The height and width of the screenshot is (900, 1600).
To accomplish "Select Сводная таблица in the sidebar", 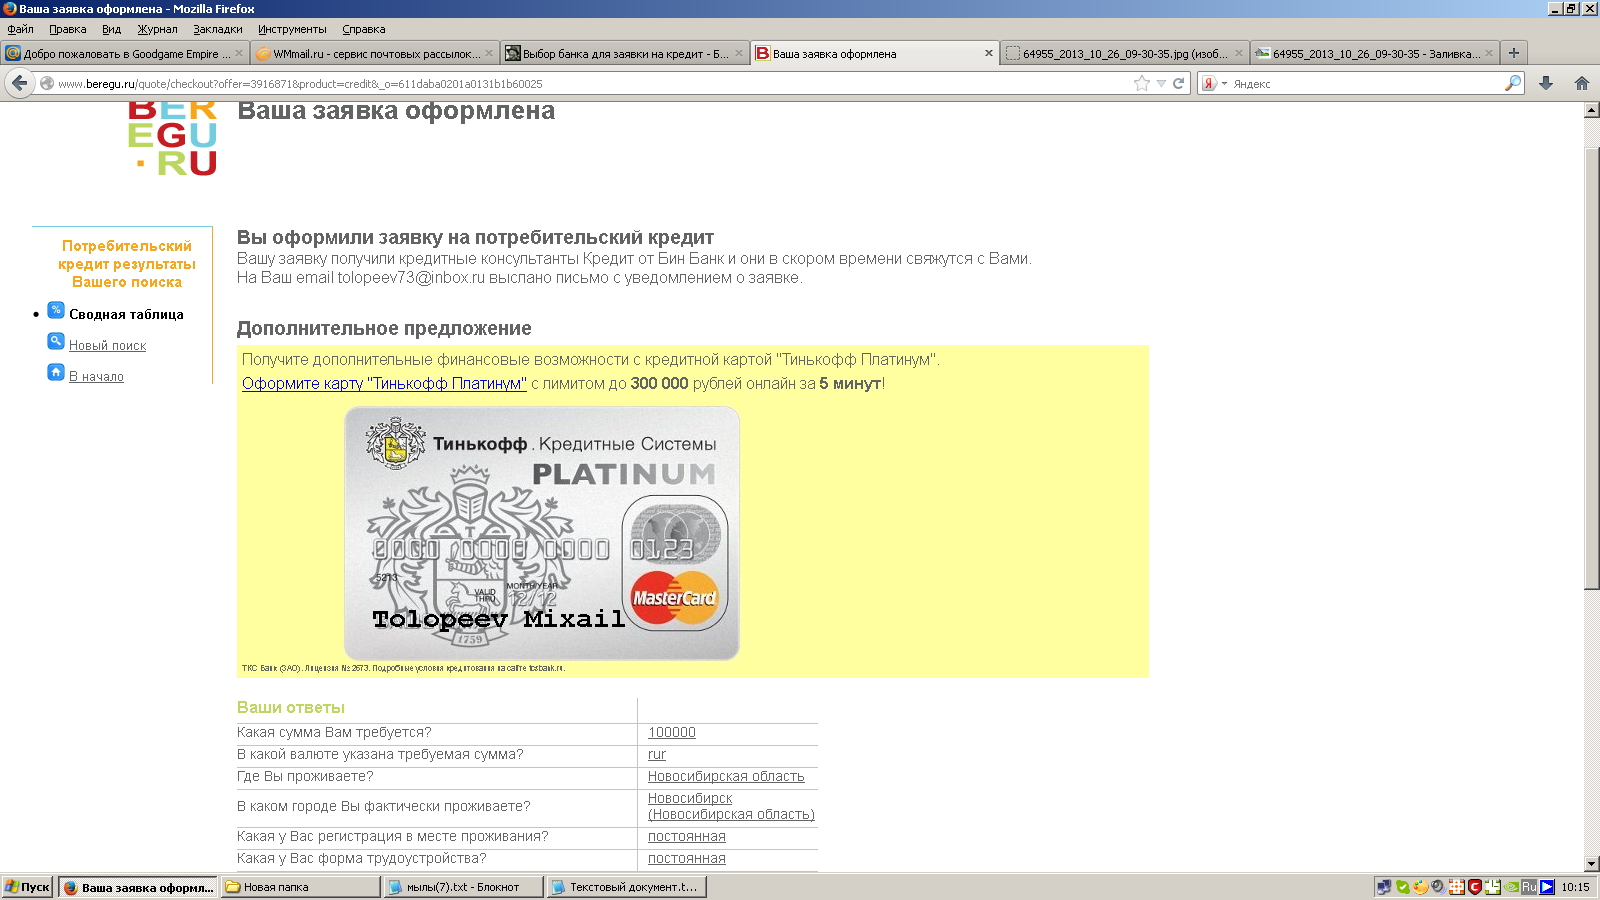I will pos(126,314).
